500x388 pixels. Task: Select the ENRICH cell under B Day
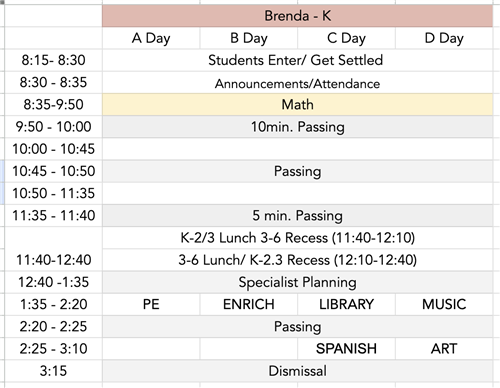coord(249,304)
